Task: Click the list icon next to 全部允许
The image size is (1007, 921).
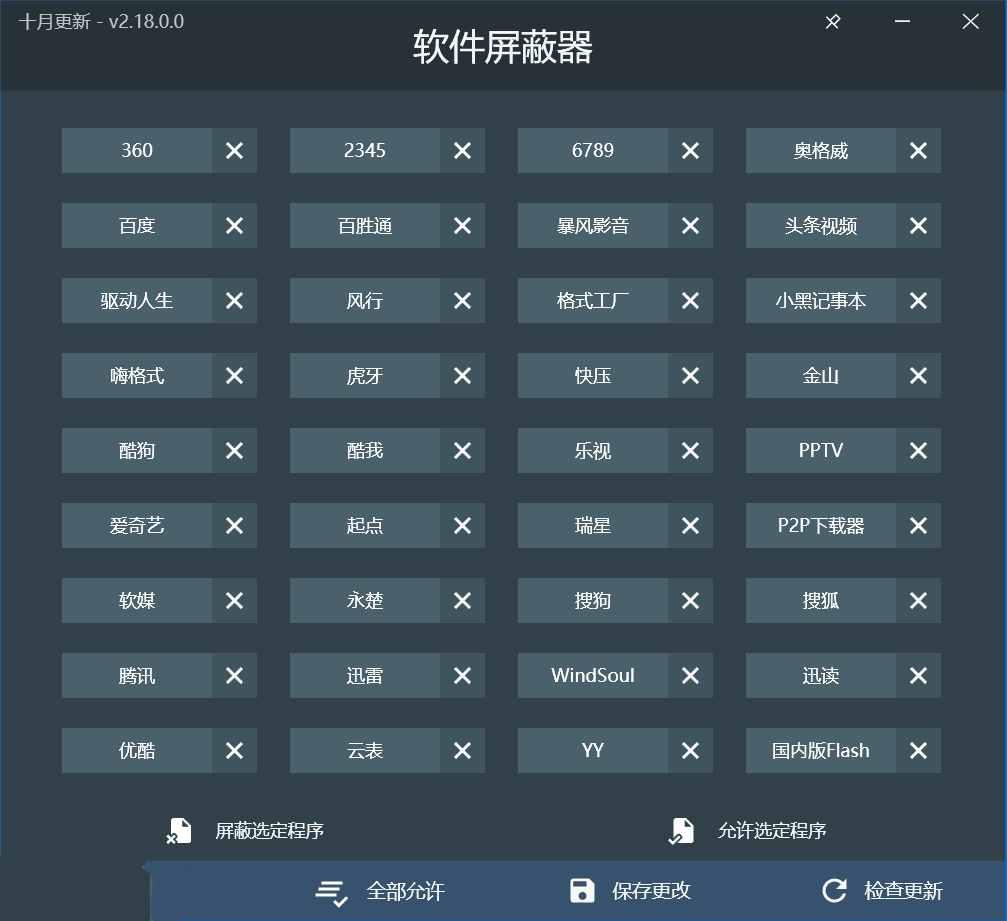Action: pyautogui.click(x=330, y=890)
